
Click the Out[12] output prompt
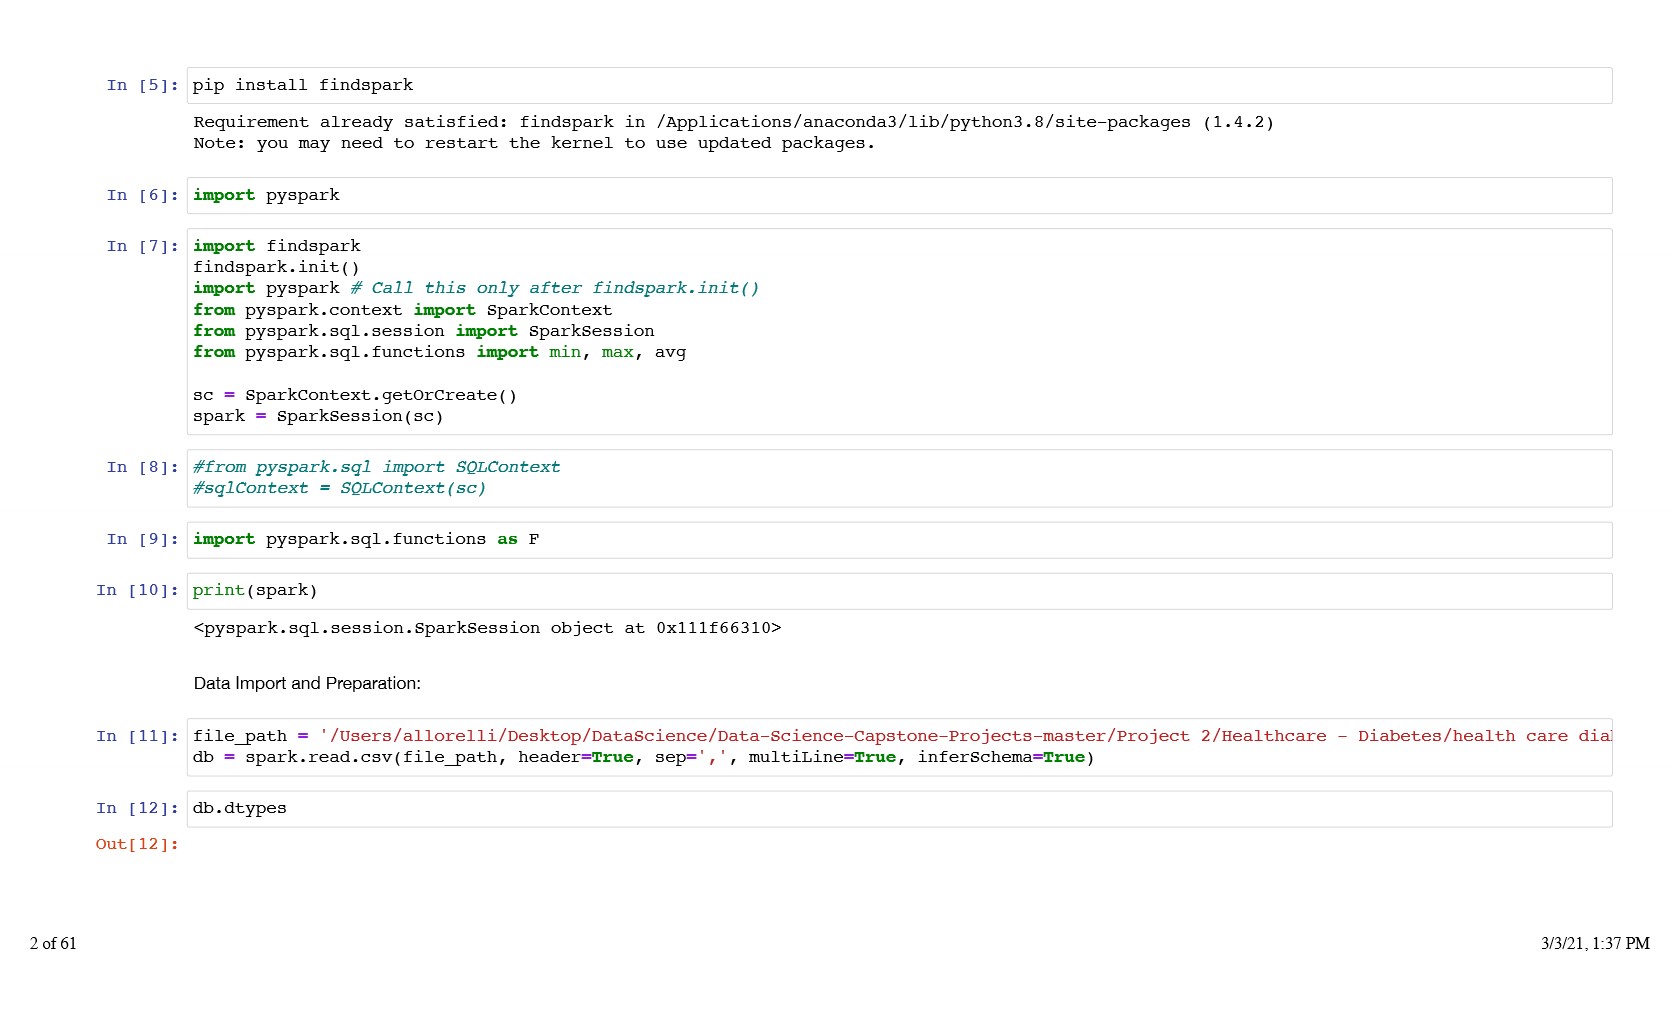pos(137,845)
